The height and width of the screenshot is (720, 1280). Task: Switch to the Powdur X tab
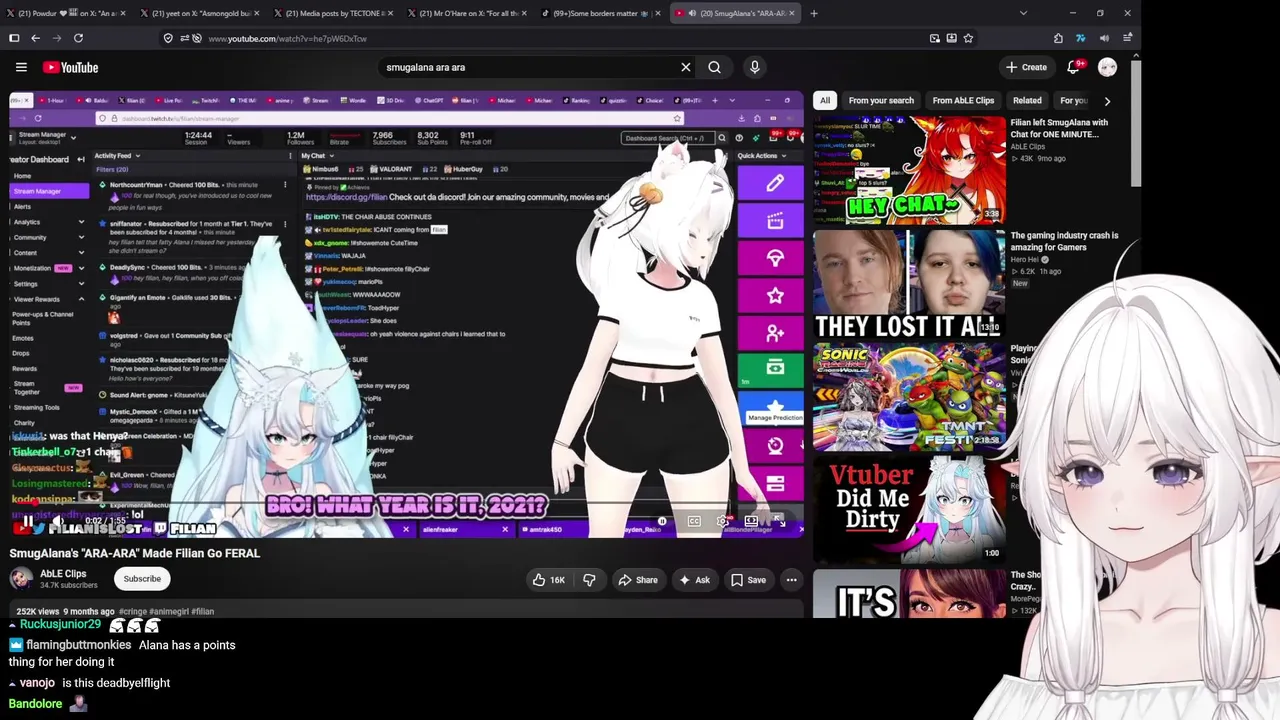click(66, 13)
